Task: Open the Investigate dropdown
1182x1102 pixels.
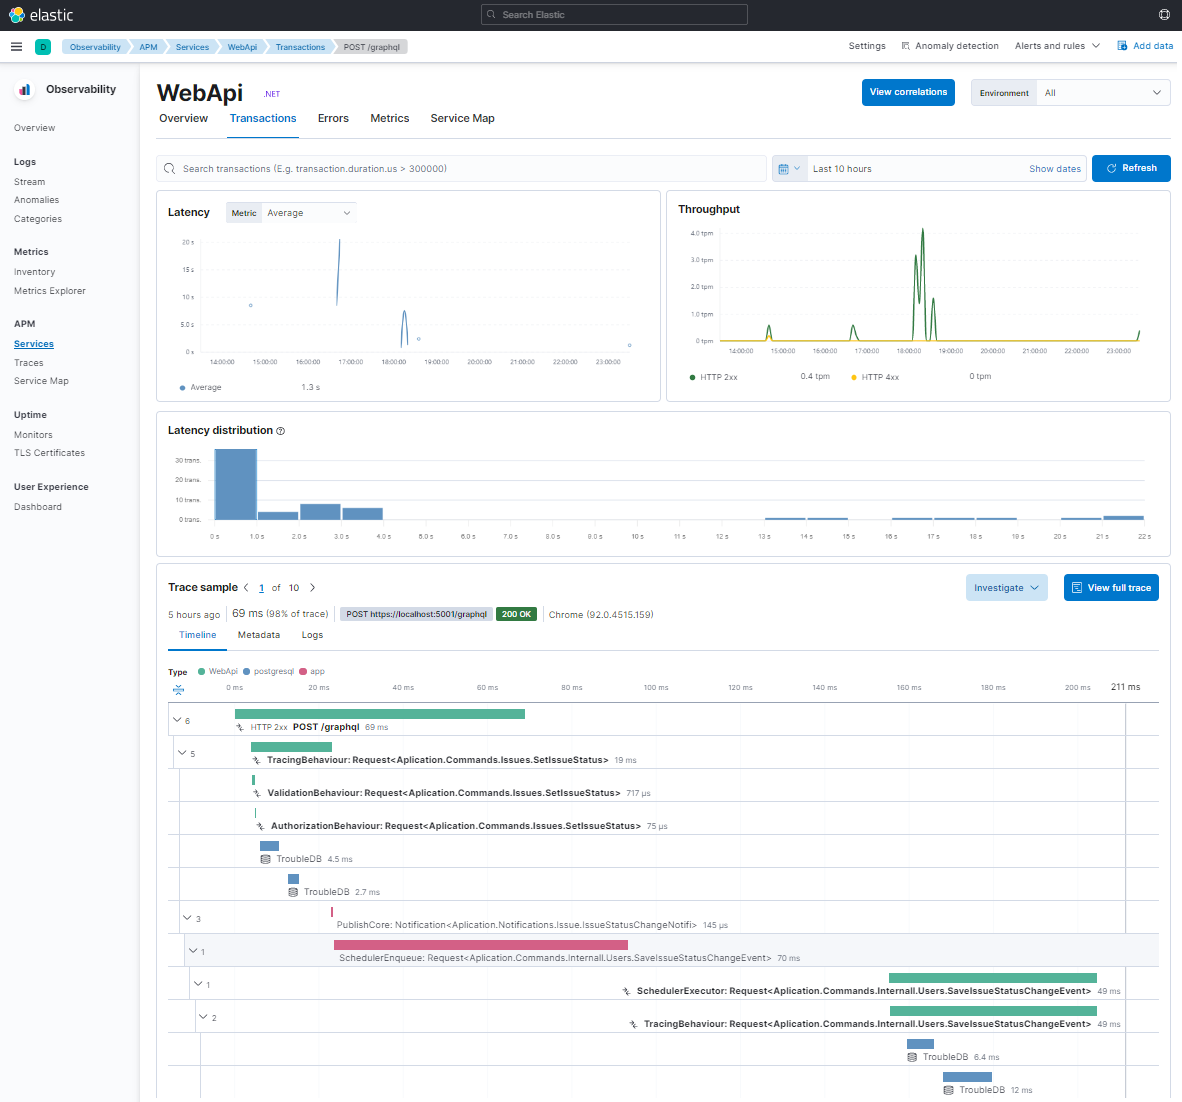Action: 1006,588
